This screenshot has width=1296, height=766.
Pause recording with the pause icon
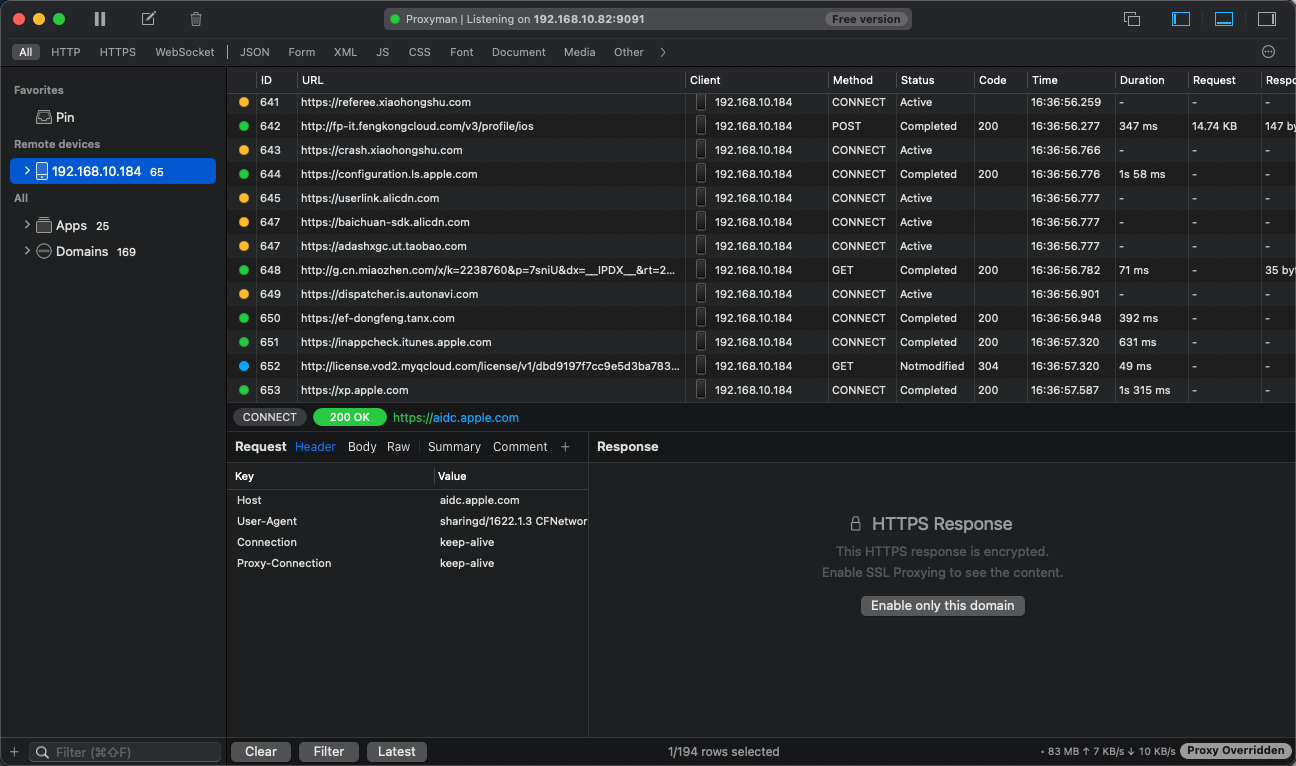(x=100, y=19)
